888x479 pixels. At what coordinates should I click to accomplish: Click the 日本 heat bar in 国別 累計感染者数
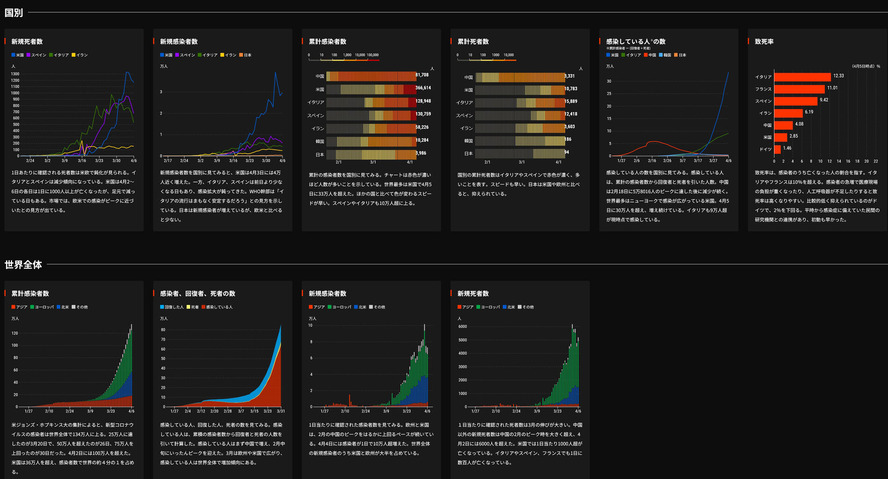point(371,154)
